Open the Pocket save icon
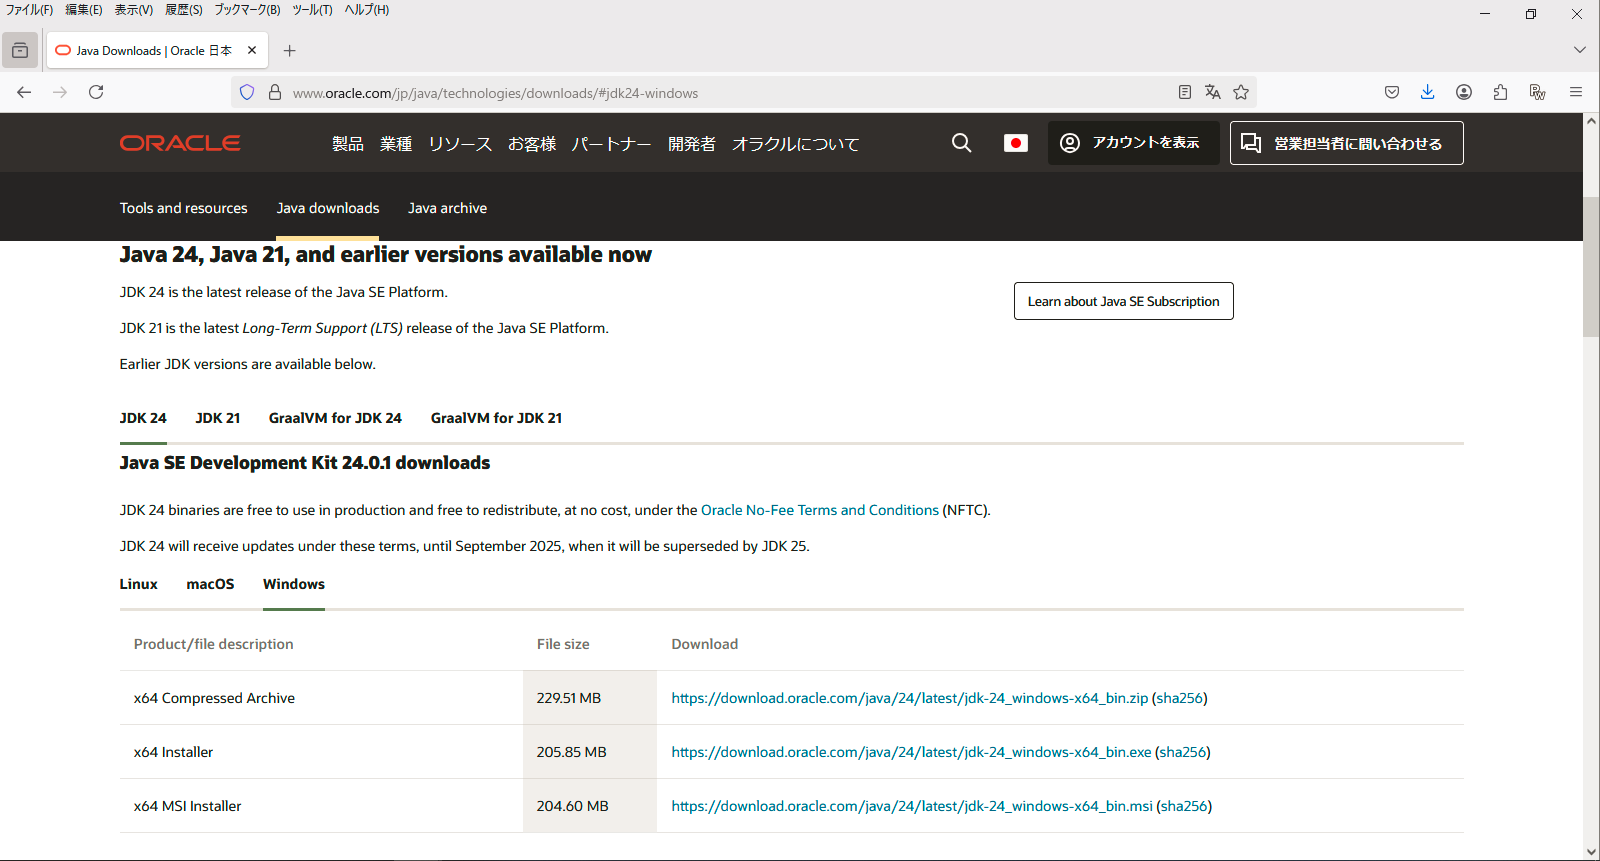The image size is (1600, 861). pyautogui.click(x=1392, y=92)
